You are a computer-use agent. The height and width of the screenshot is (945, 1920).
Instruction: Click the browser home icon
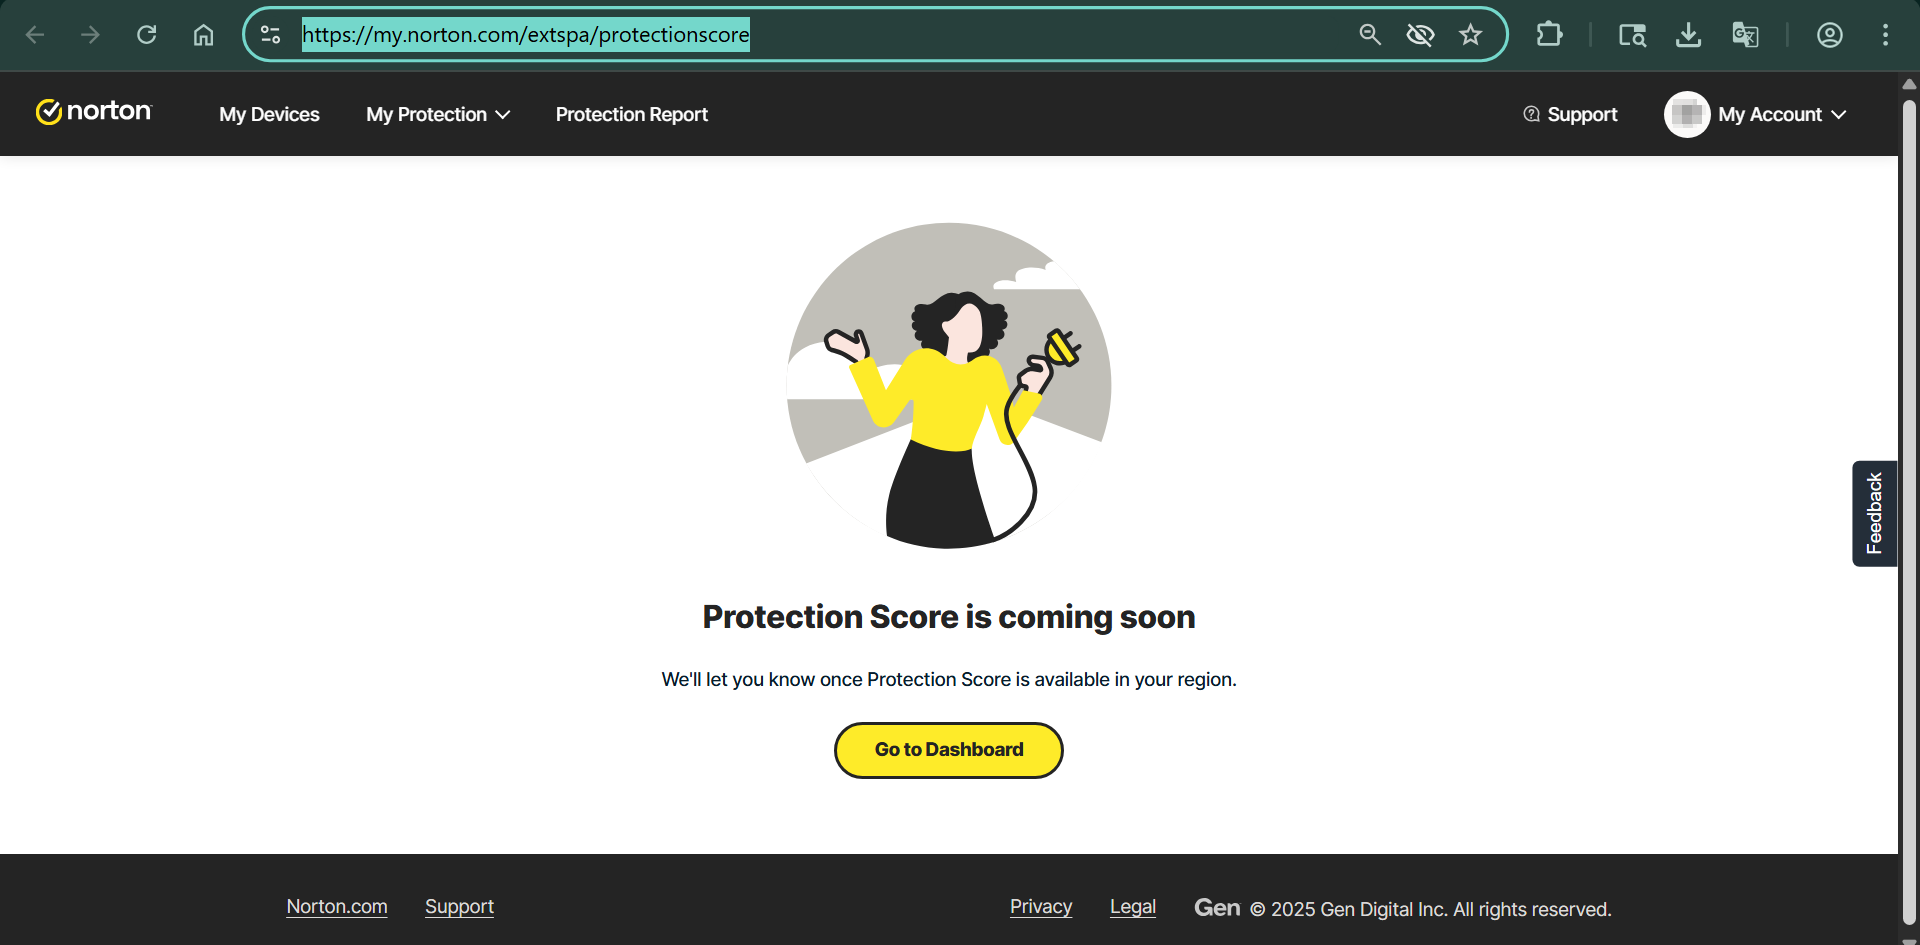coord(203,35)
